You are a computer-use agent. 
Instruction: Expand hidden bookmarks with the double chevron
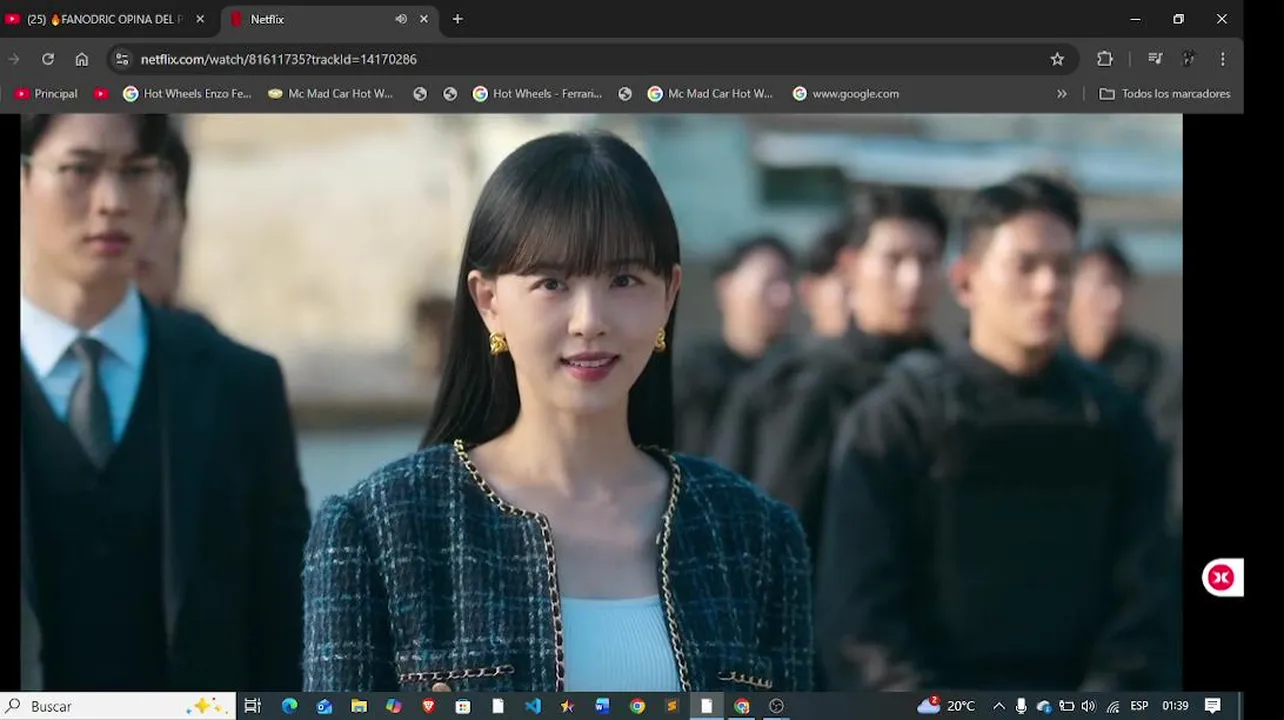tap(1062, 93)
